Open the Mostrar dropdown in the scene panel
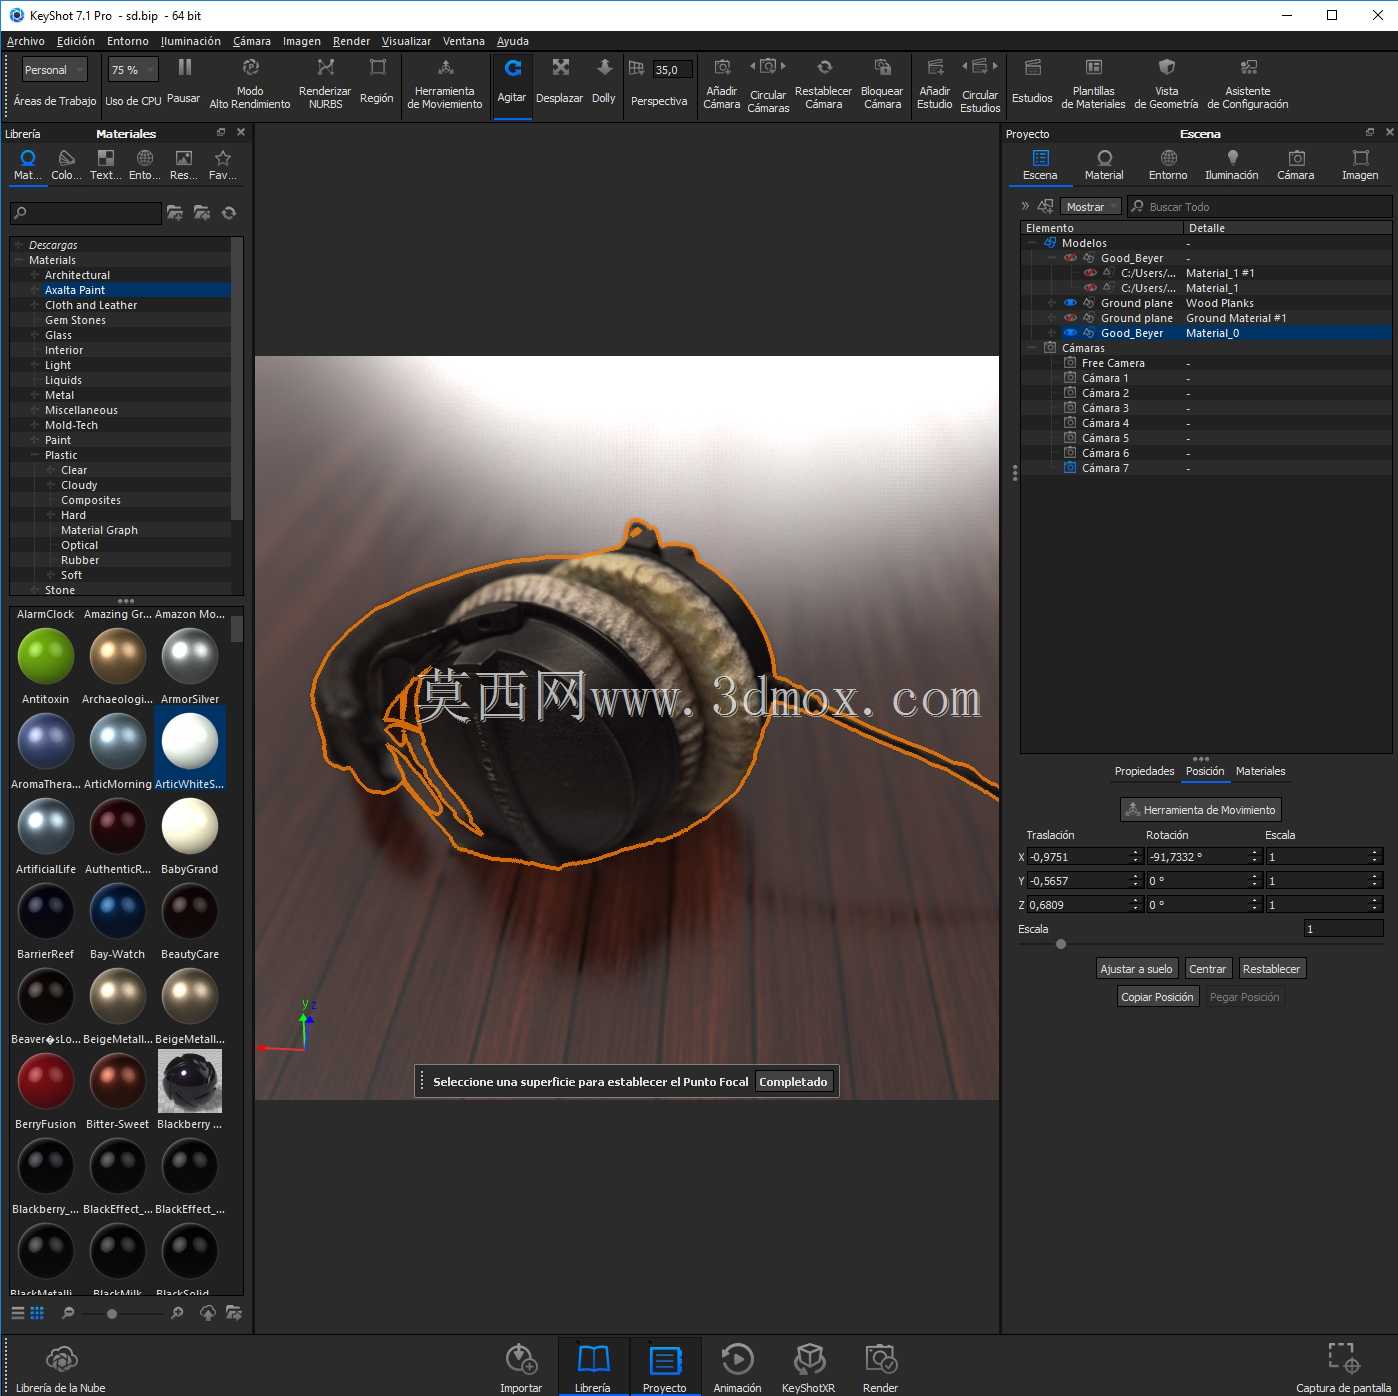Viewport: 1398px width, 1396px height. [x=1090, y=207]
